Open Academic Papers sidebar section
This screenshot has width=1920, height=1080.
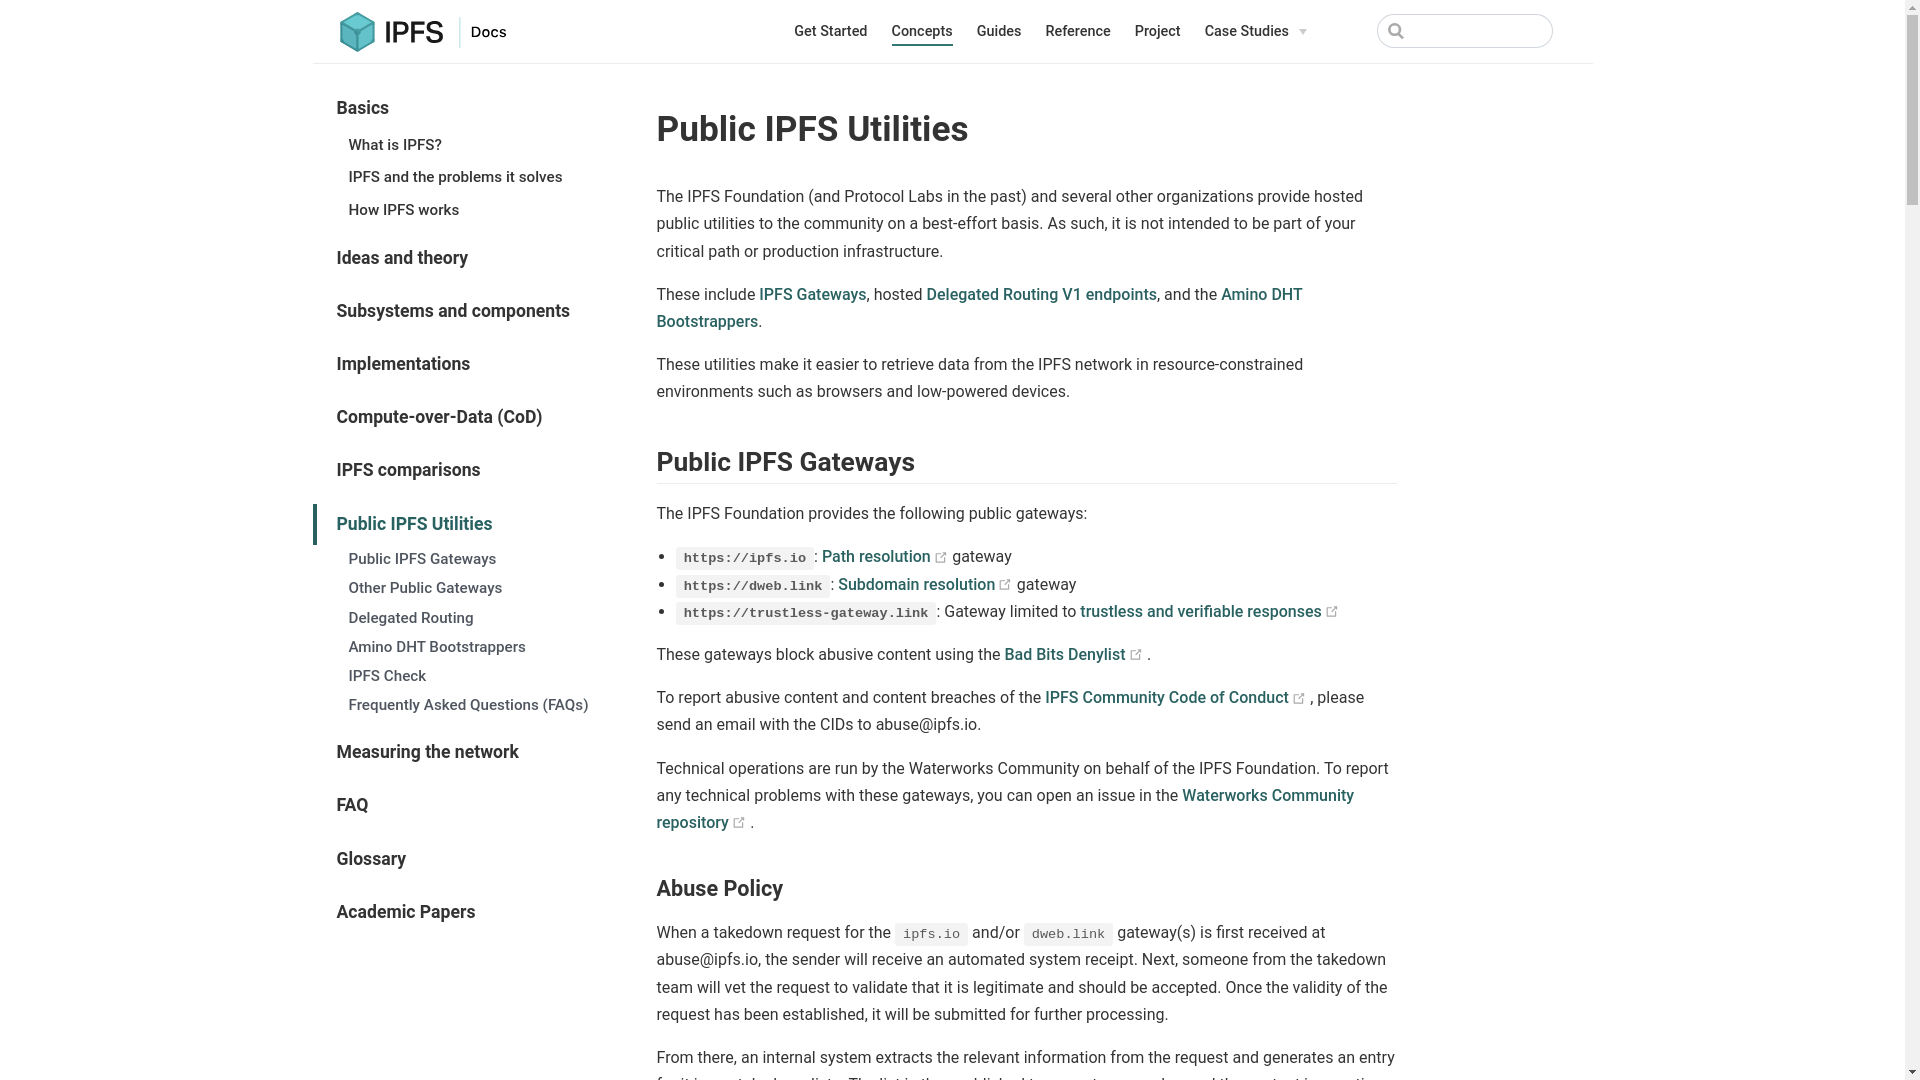click(x=405, y=912)
